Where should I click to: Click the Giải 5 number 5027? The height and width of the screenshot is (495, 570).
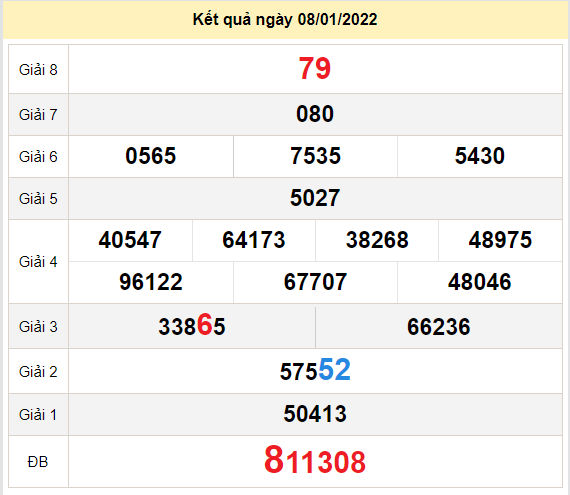[315, 198]
